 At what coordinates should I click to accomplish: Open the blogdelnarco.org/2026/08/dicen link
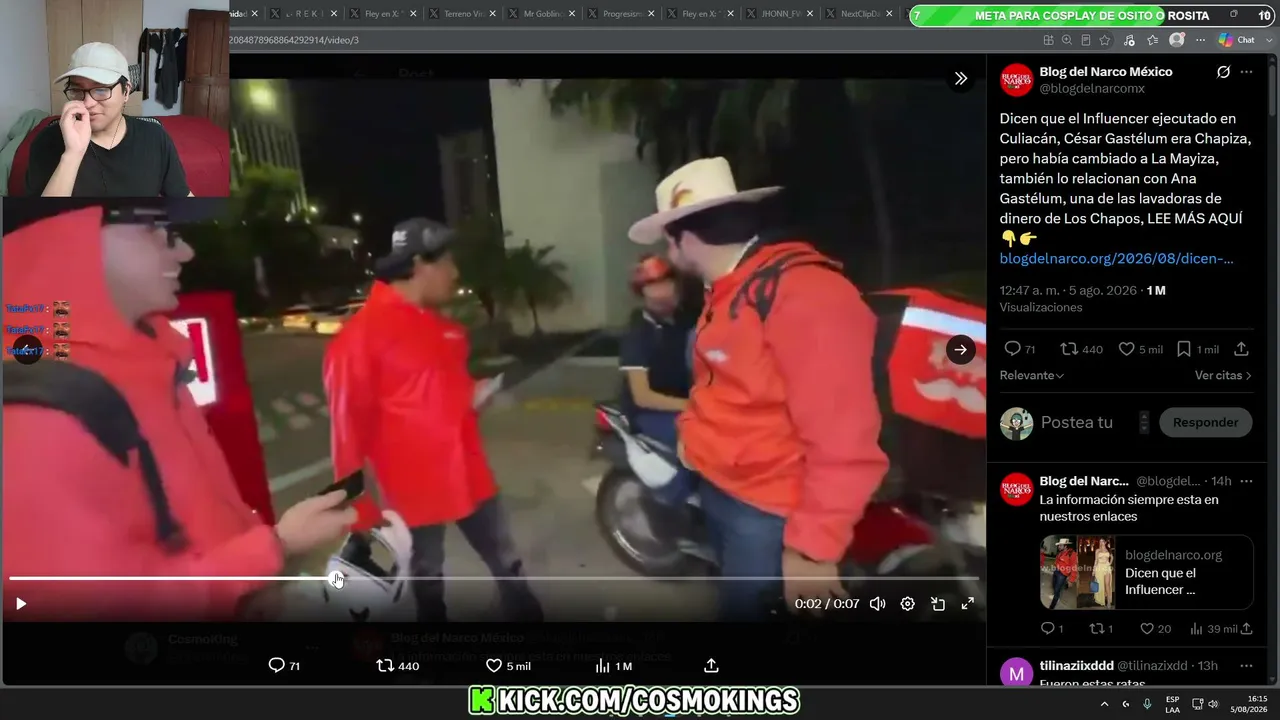1117,258
